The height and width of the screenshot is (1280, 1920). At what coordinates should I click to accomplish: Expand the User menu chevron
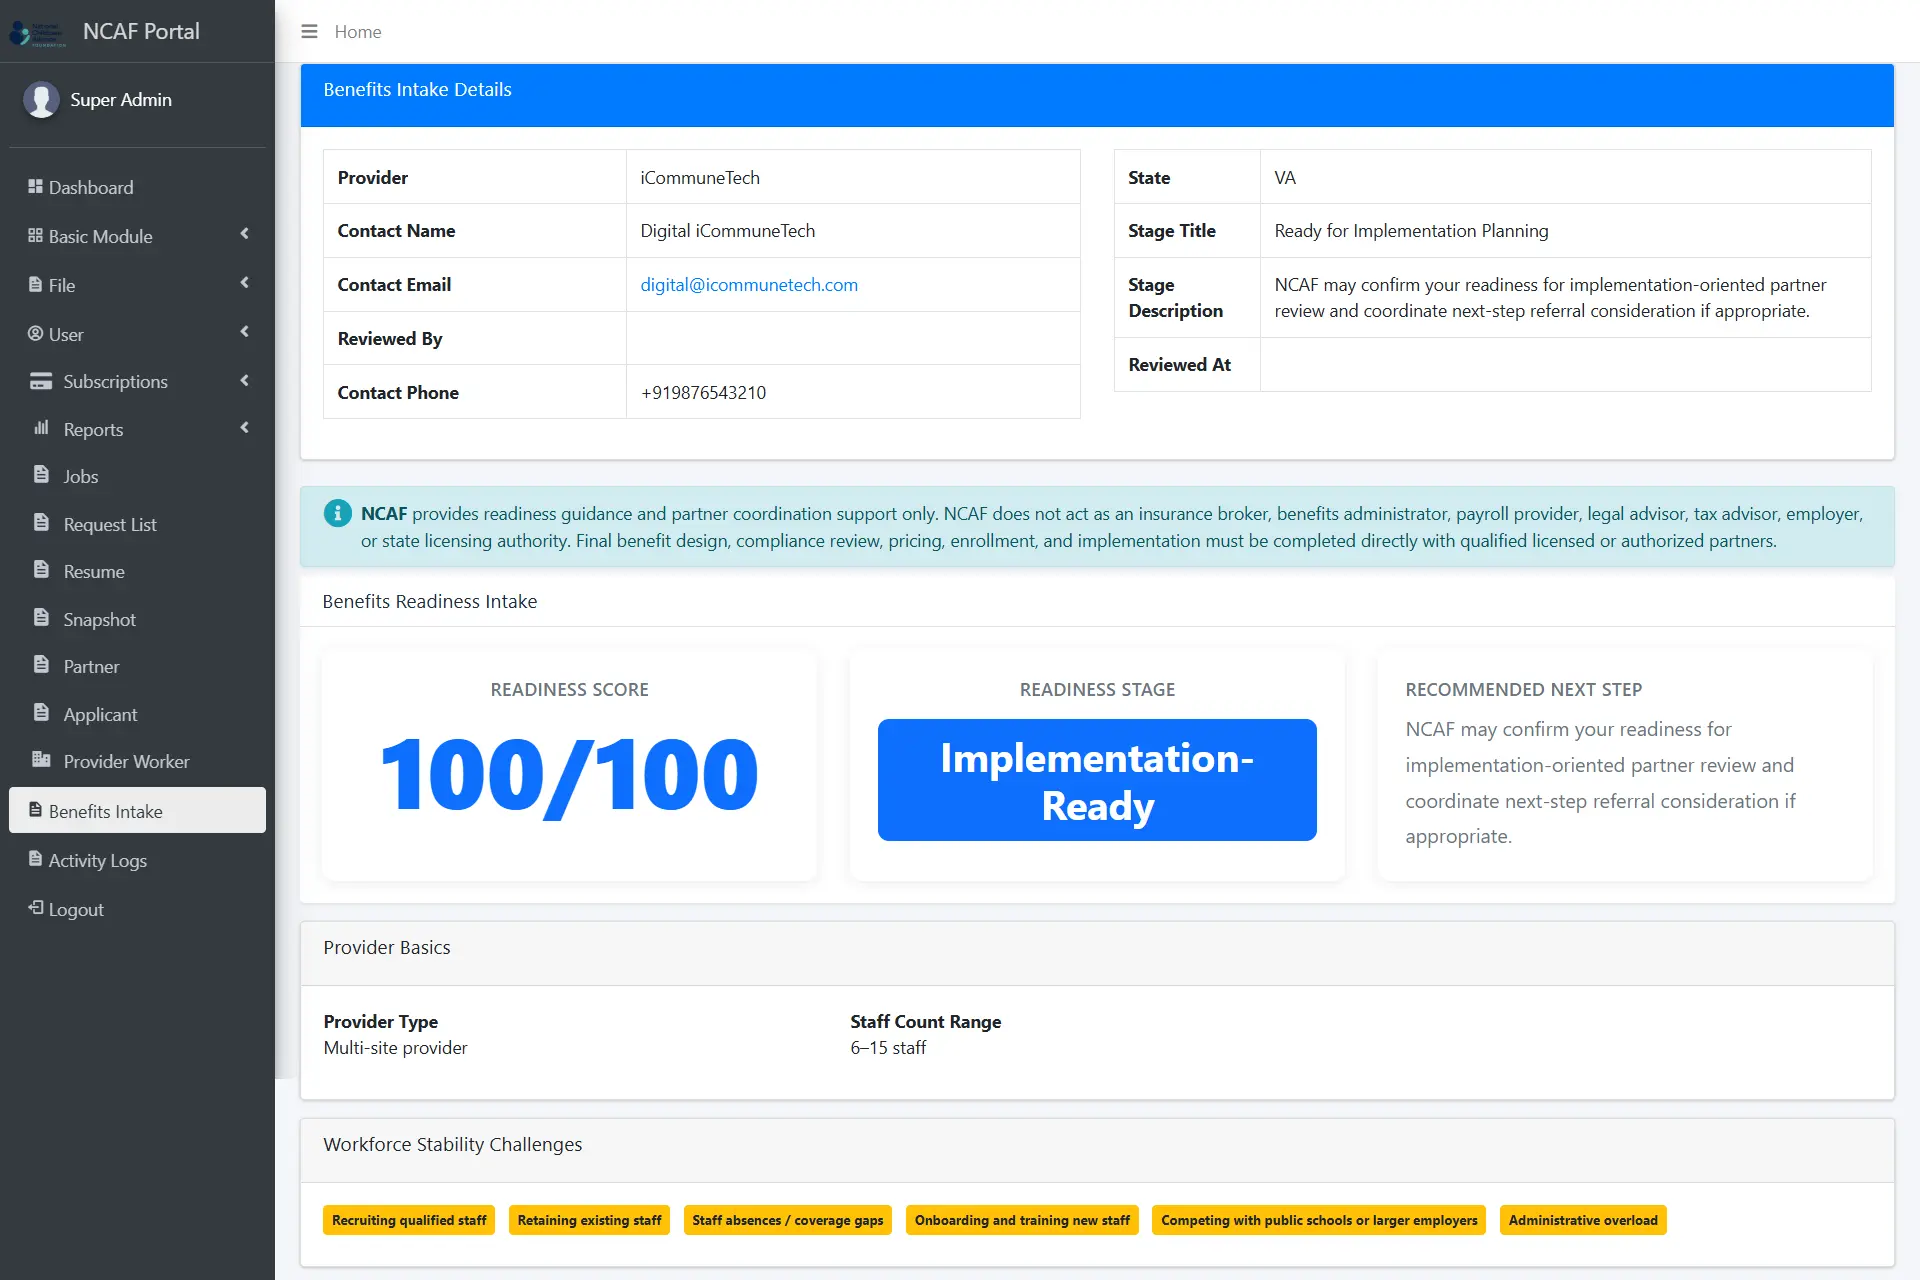(x=245, y=332)
